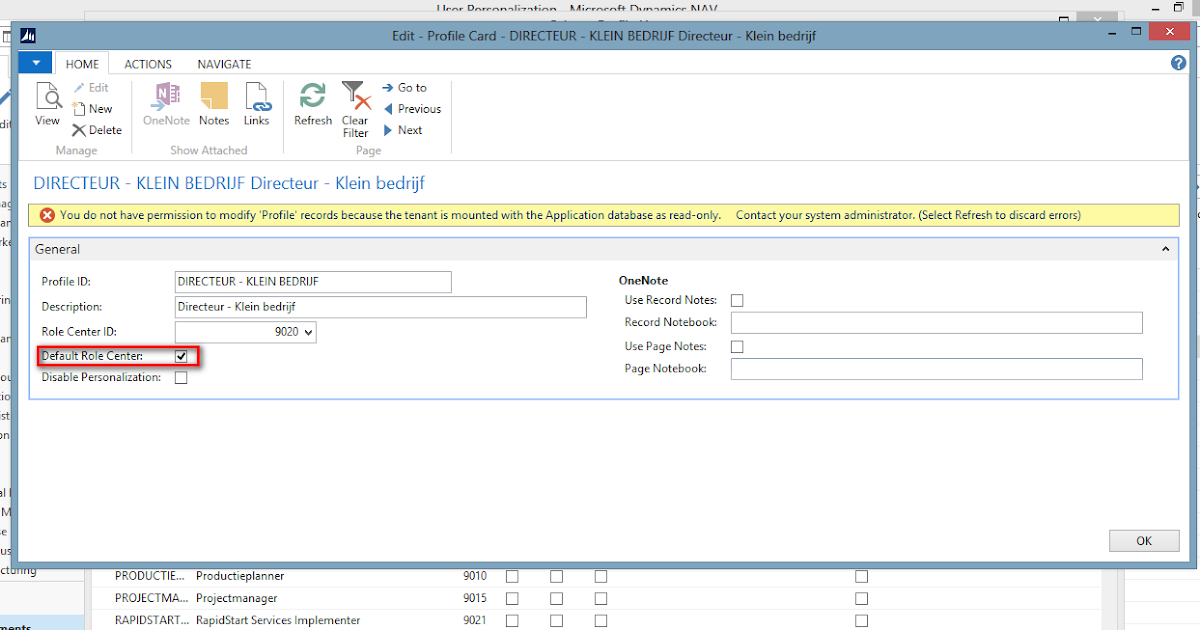
Task: Toggle first checkbox in the RapidStart row
Action: 512,621
